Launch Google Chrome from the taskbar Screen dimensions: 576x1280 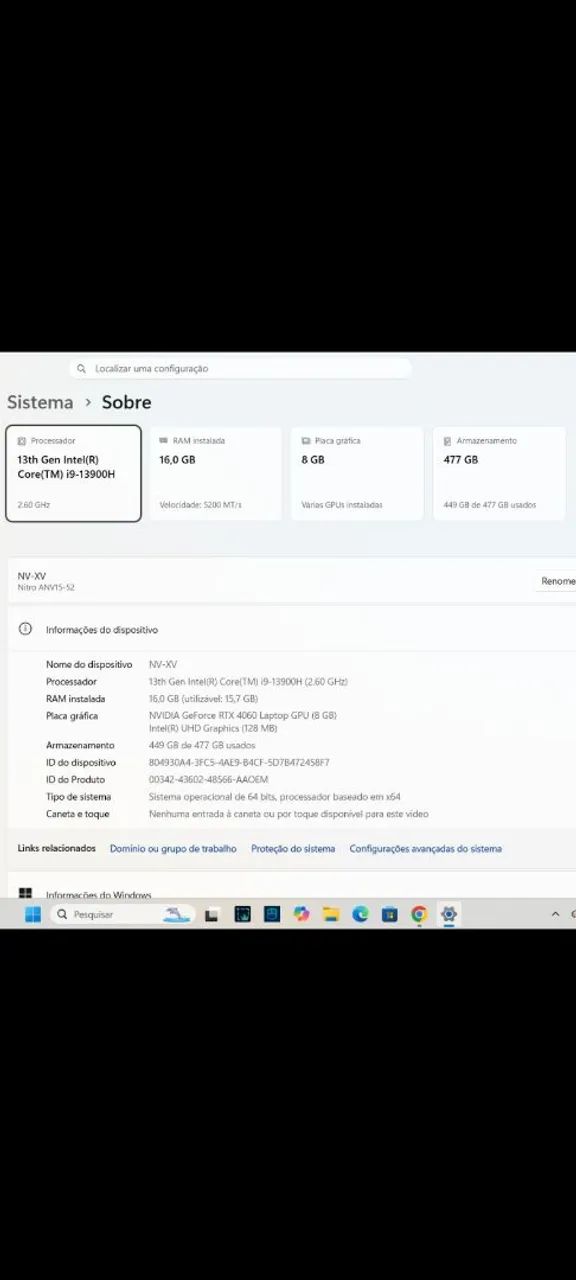419,914
